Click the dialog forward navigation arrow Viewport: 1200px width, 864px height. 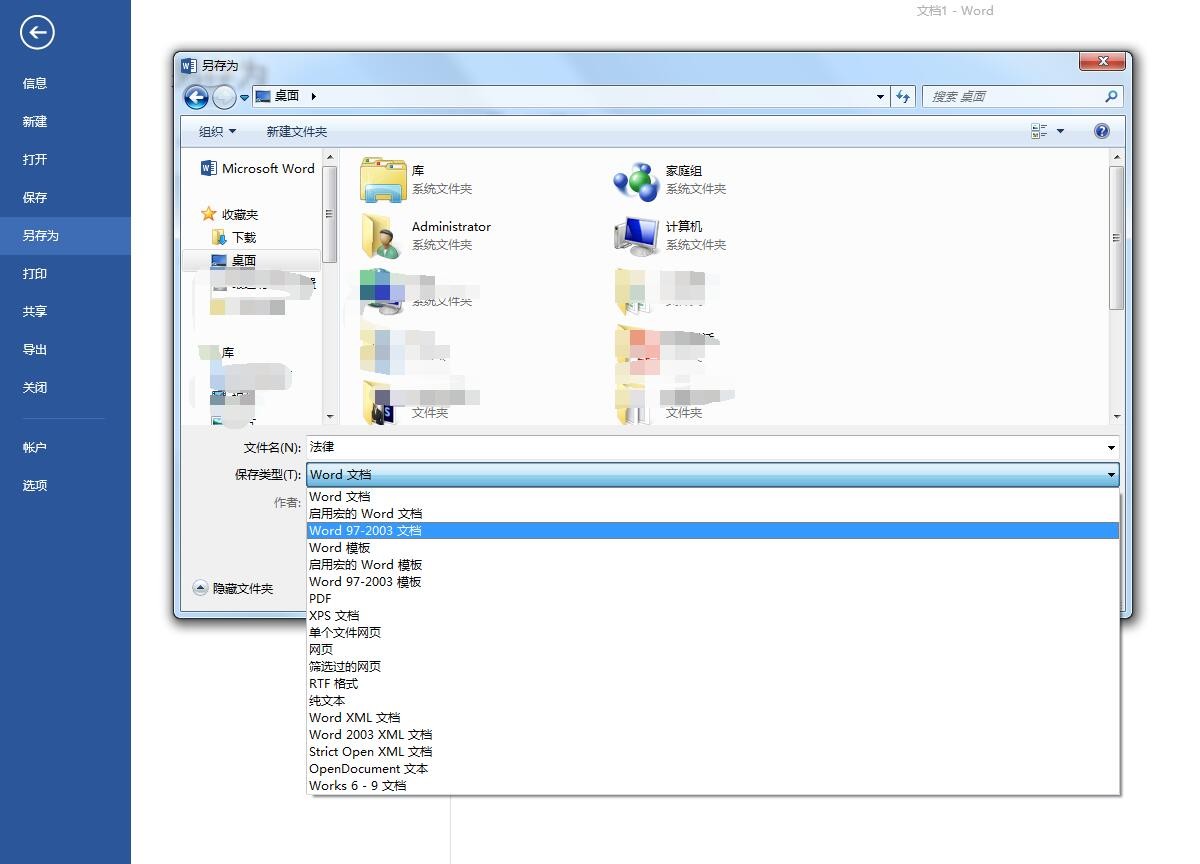tap(224, 97)
